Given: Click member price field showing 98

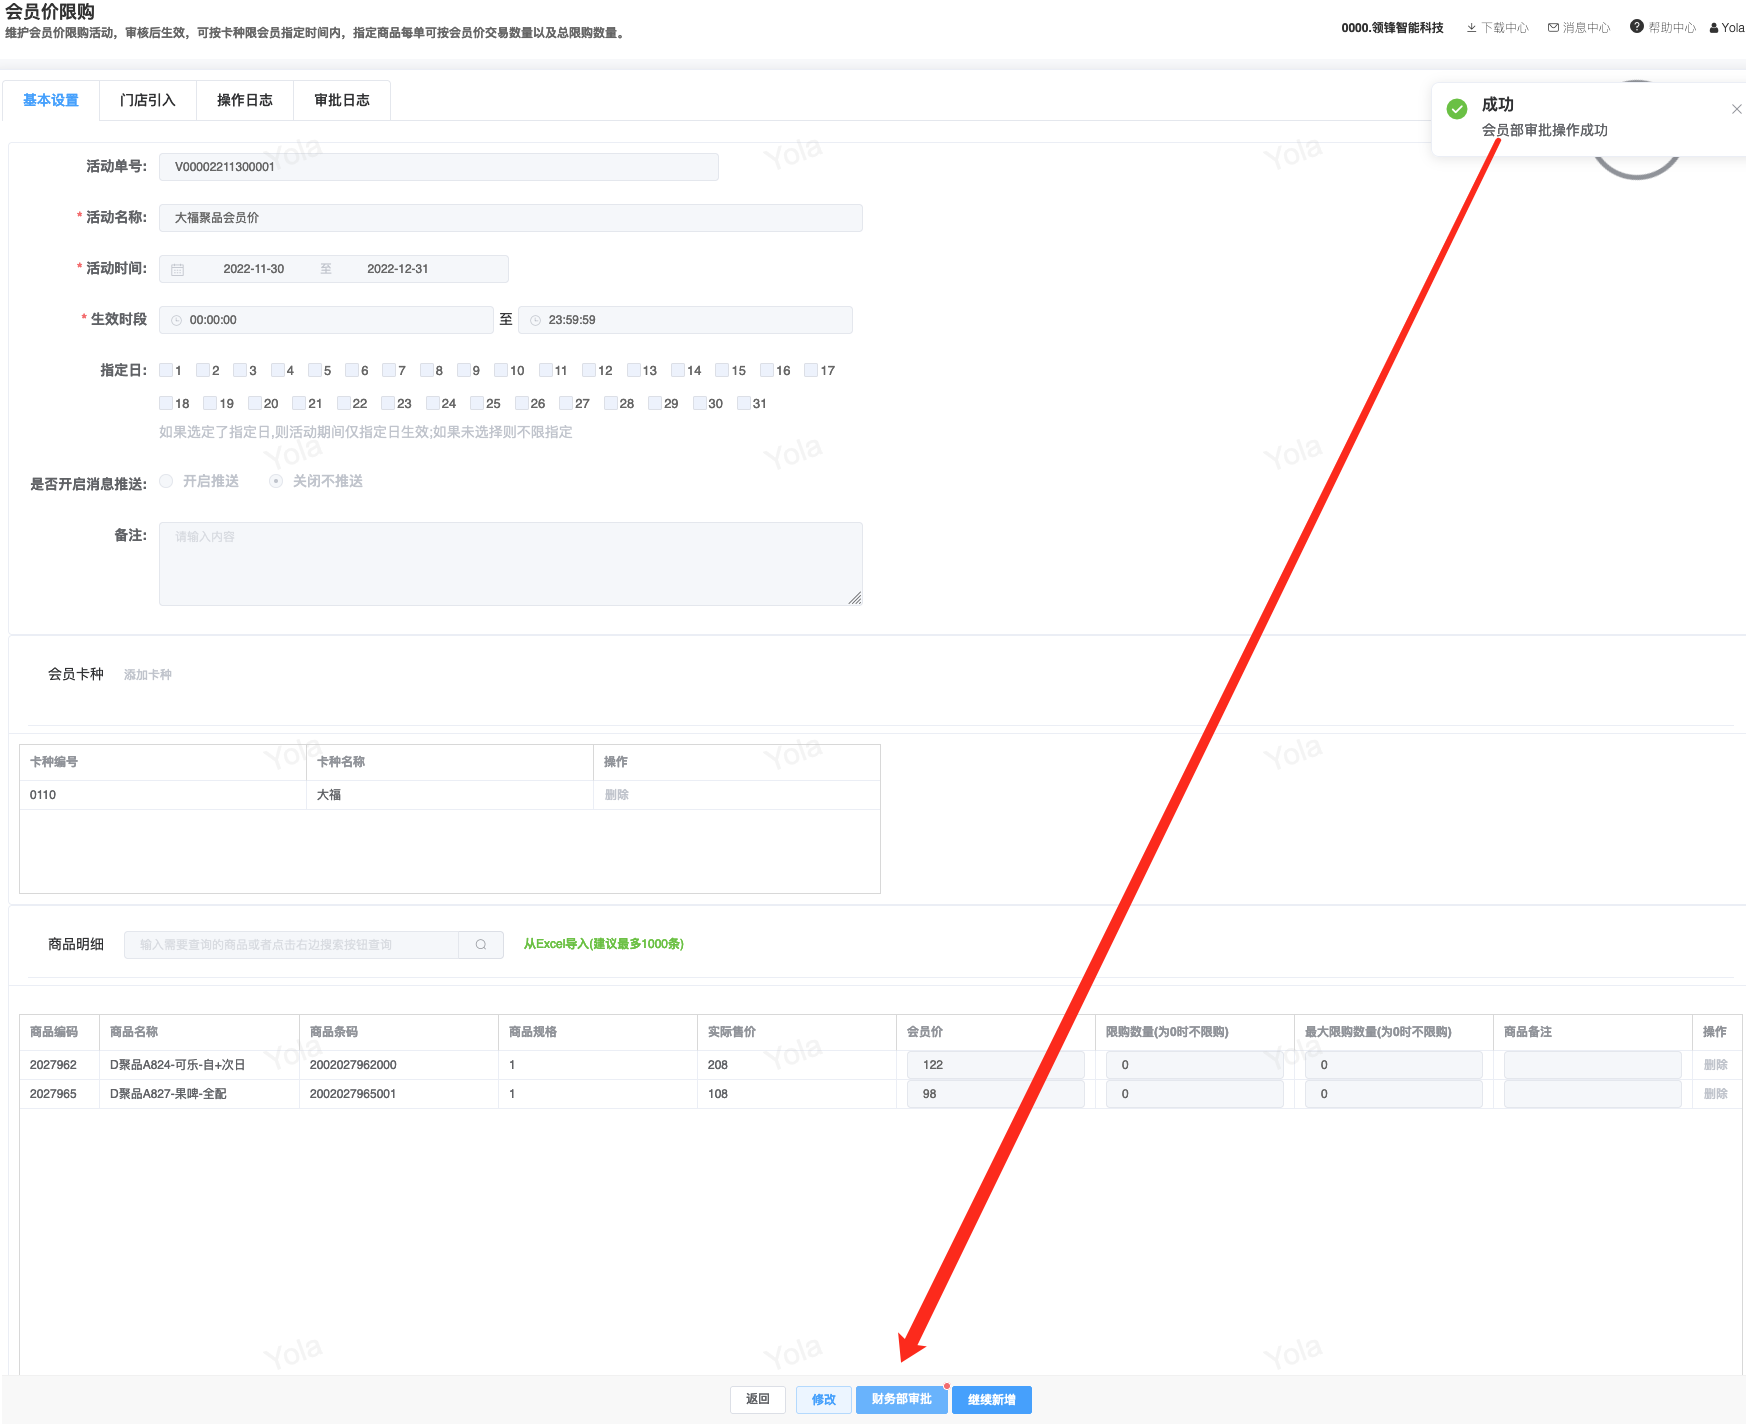Looking at the screenshot, I should click(996, 1094).
